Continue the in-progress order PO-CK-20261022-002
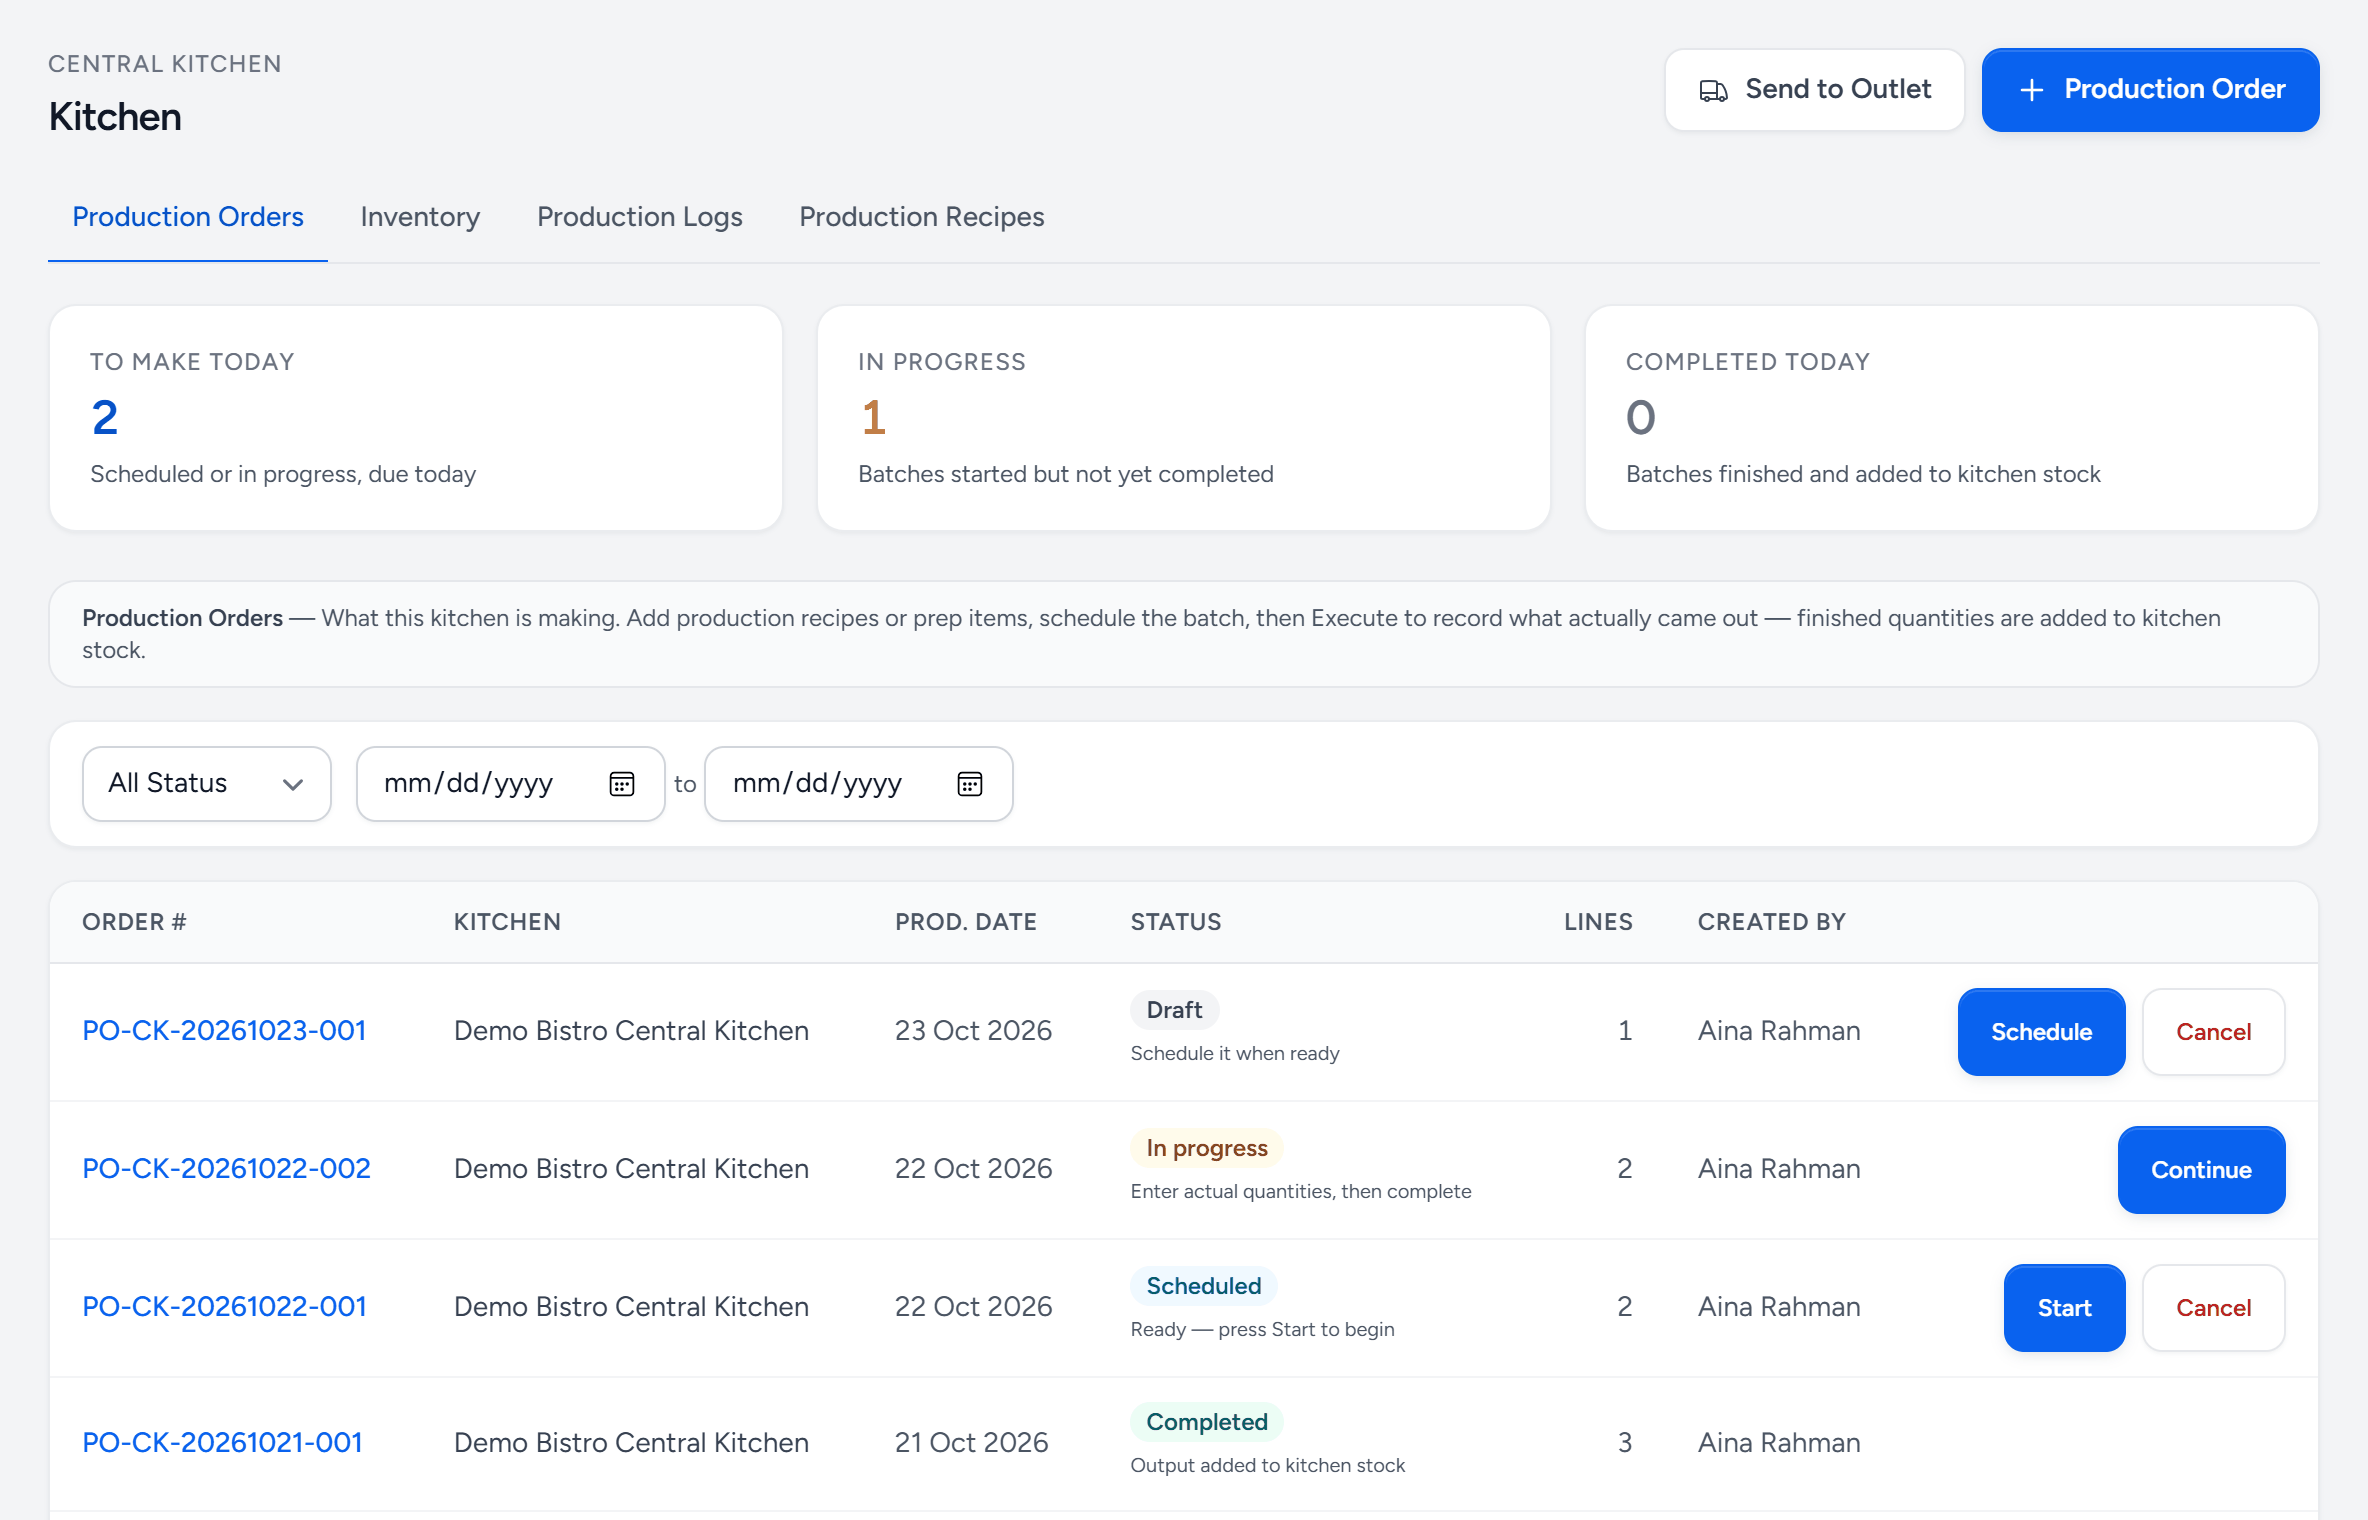This screenshot has width=2368, height=1520. coord(2201,1170)
